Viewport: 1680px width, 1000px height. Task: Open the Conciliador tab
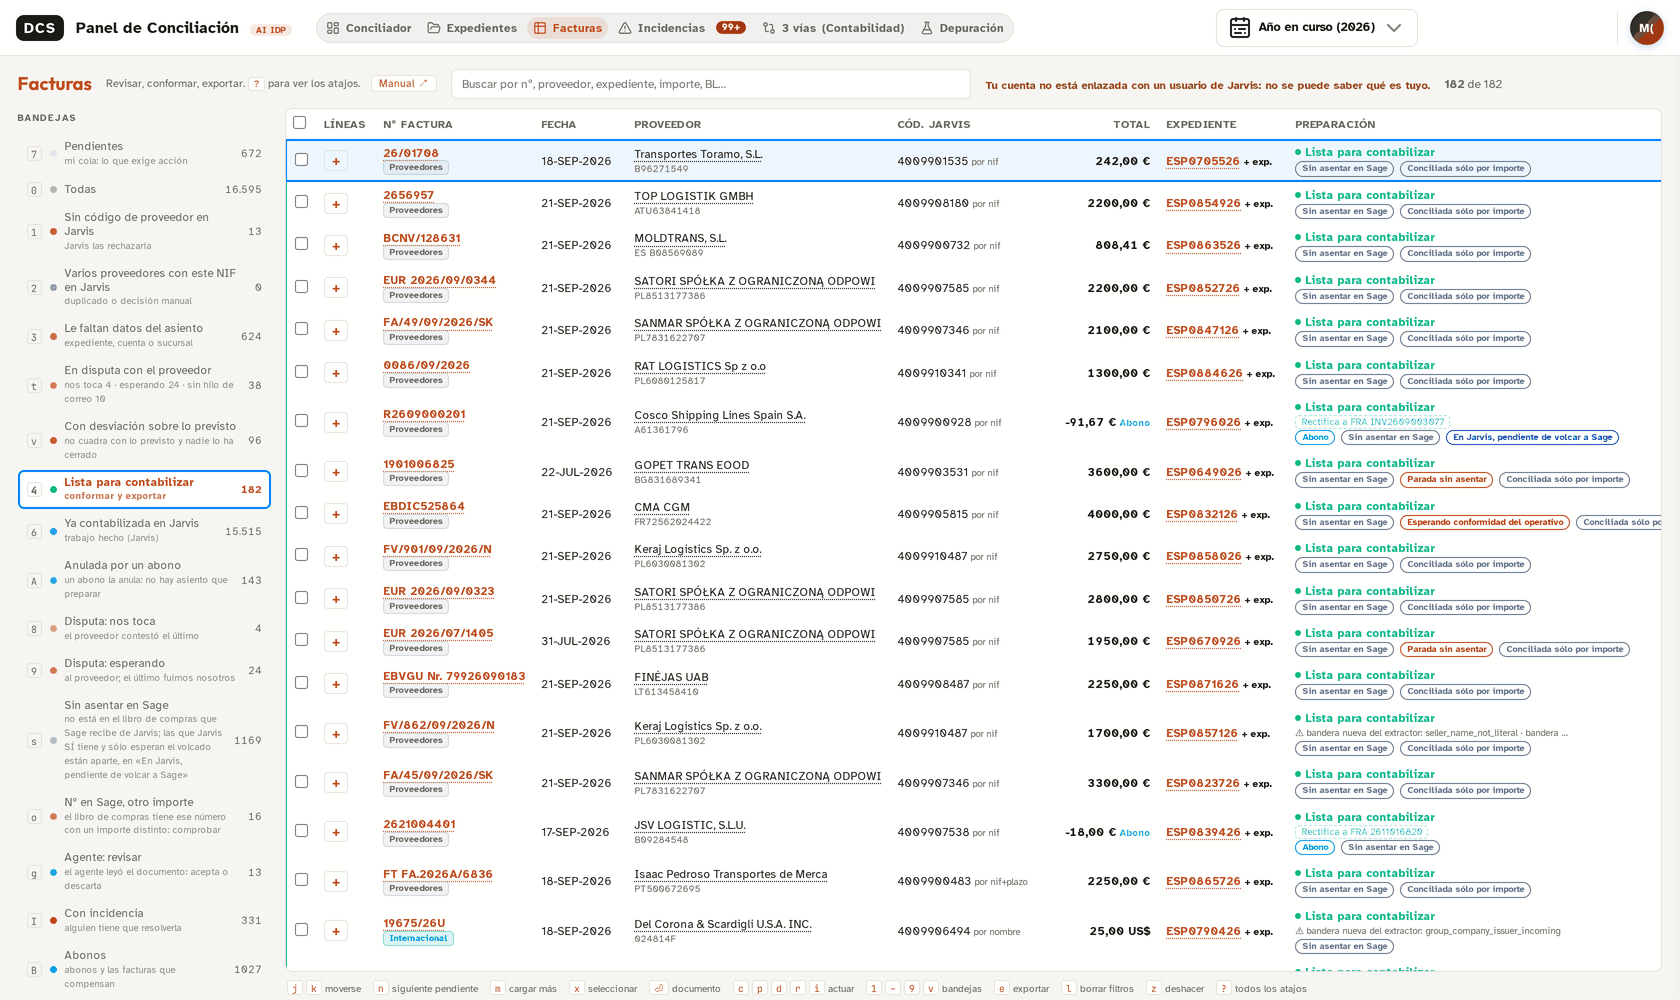[368, 28]
